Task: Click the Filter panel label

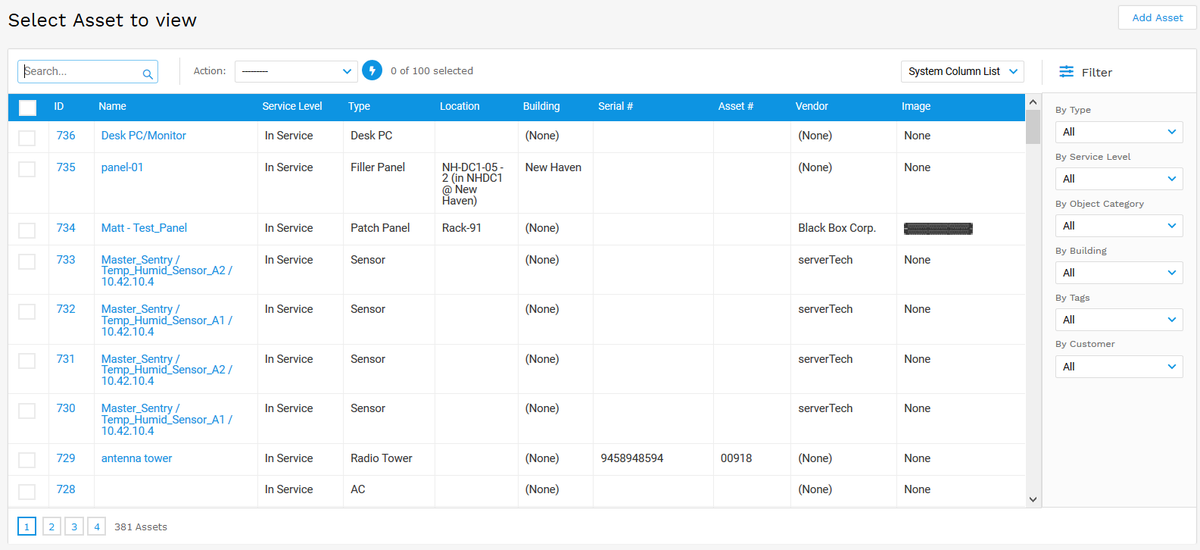Action: pos(1097,73)
